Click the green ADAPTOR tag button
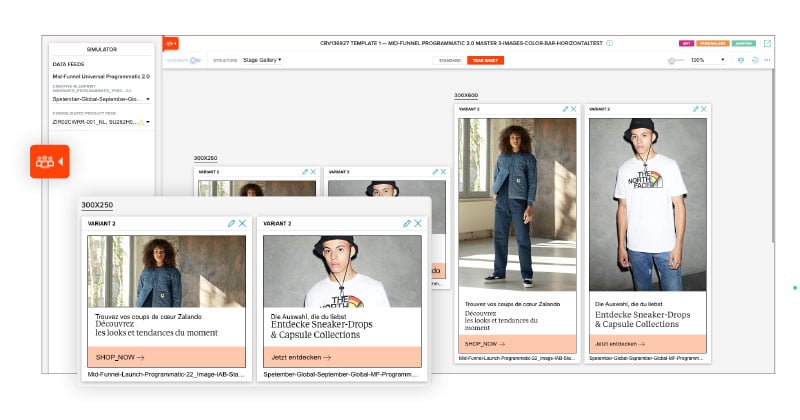The image size is (800, 420). coord(743,44)
